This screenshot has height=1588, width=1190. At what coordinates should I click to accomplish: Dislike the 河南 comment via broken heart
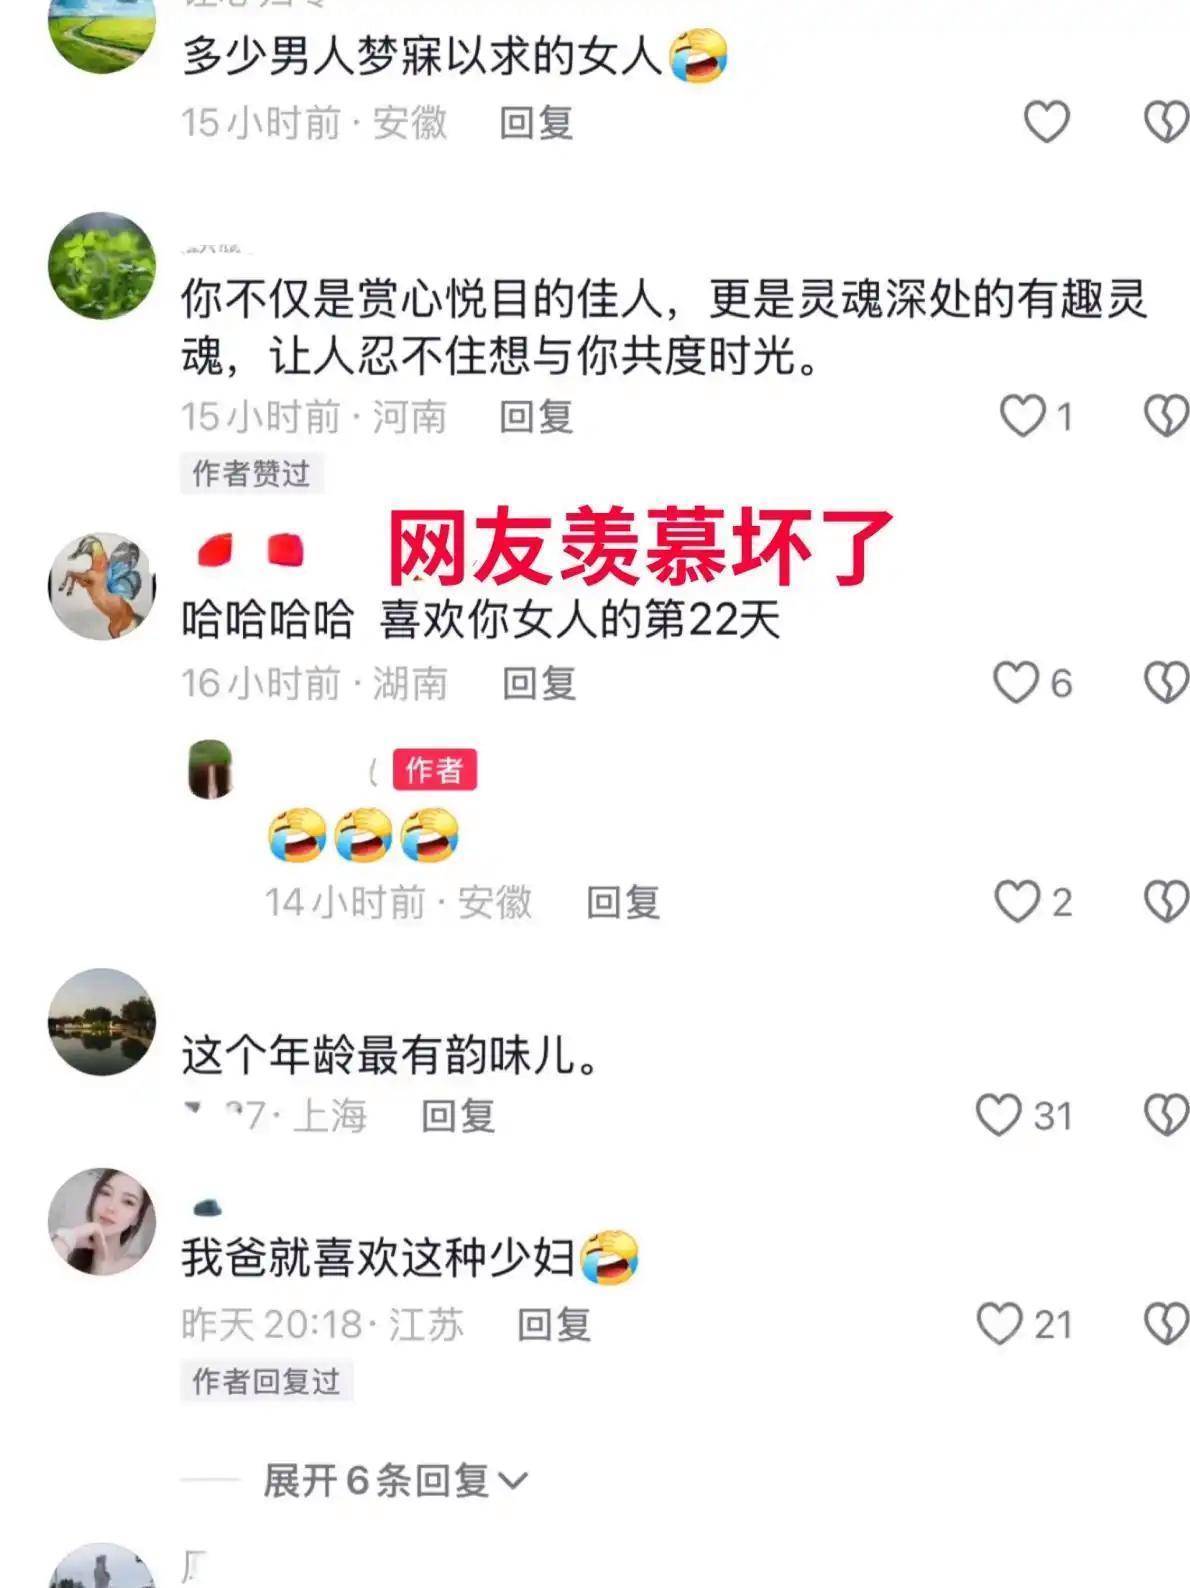tap(1166, 416)
